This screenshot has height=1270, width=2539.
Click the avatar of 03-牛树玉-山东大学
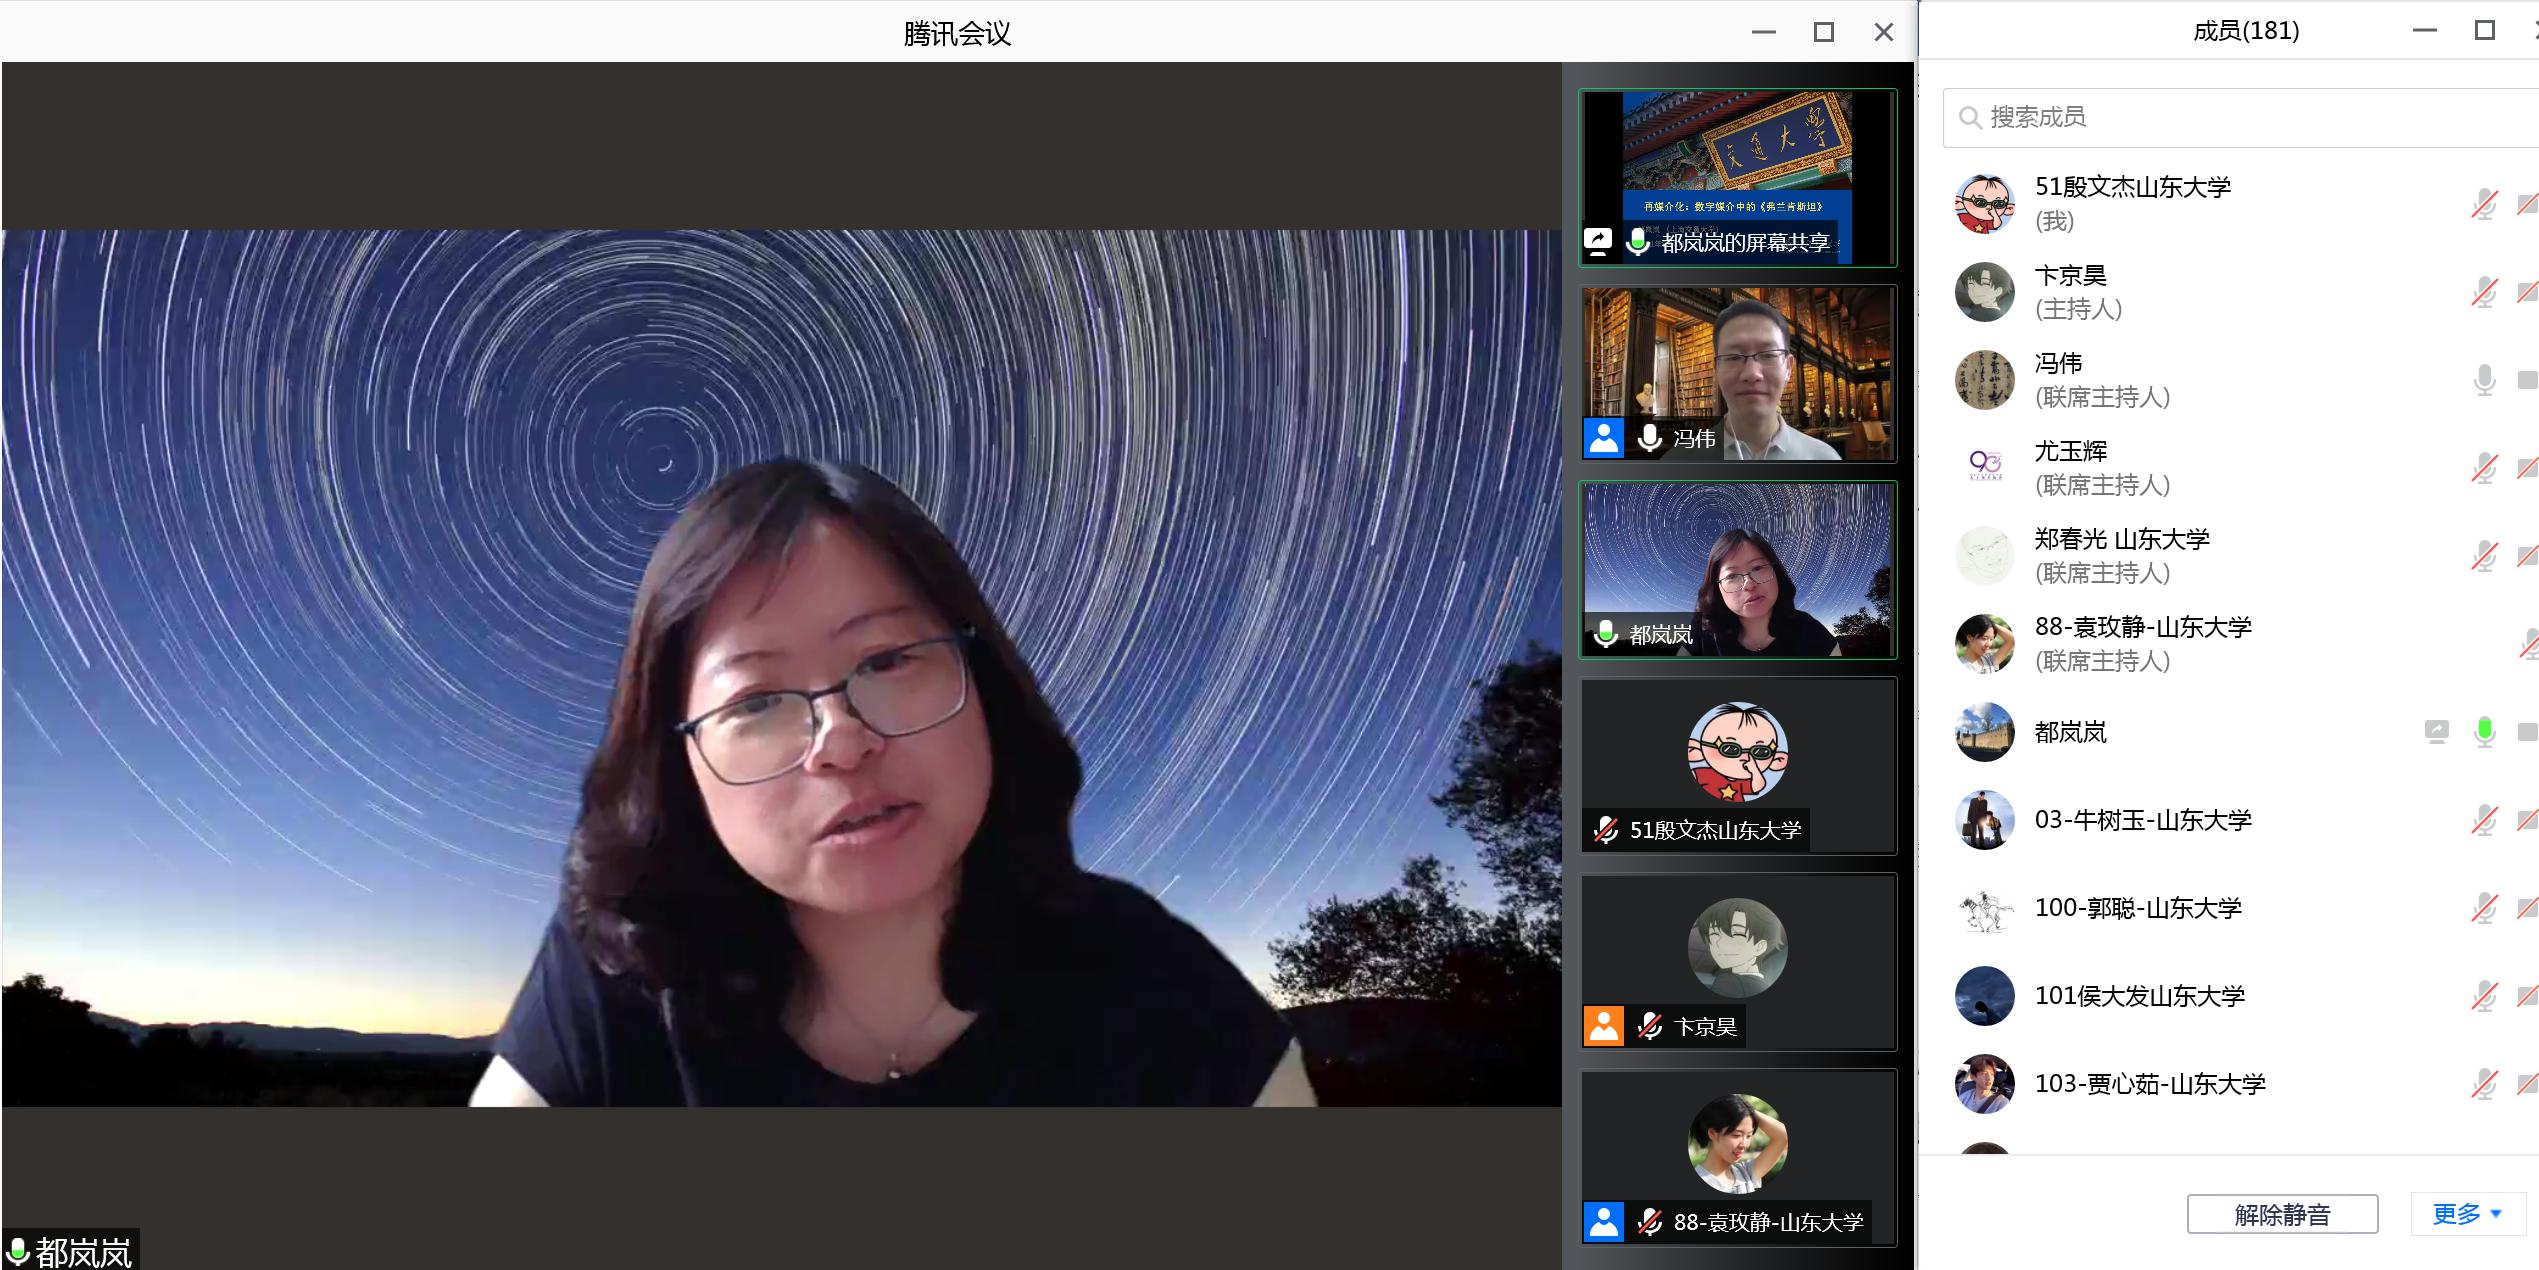tap(1984, 820)
